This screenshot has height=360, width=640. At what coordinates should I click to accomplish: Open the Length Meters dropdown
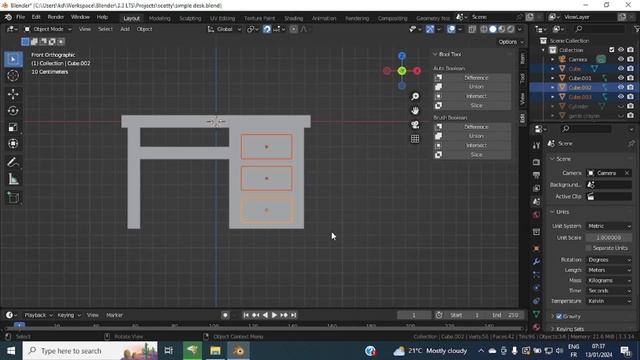[x=609, y=270]
